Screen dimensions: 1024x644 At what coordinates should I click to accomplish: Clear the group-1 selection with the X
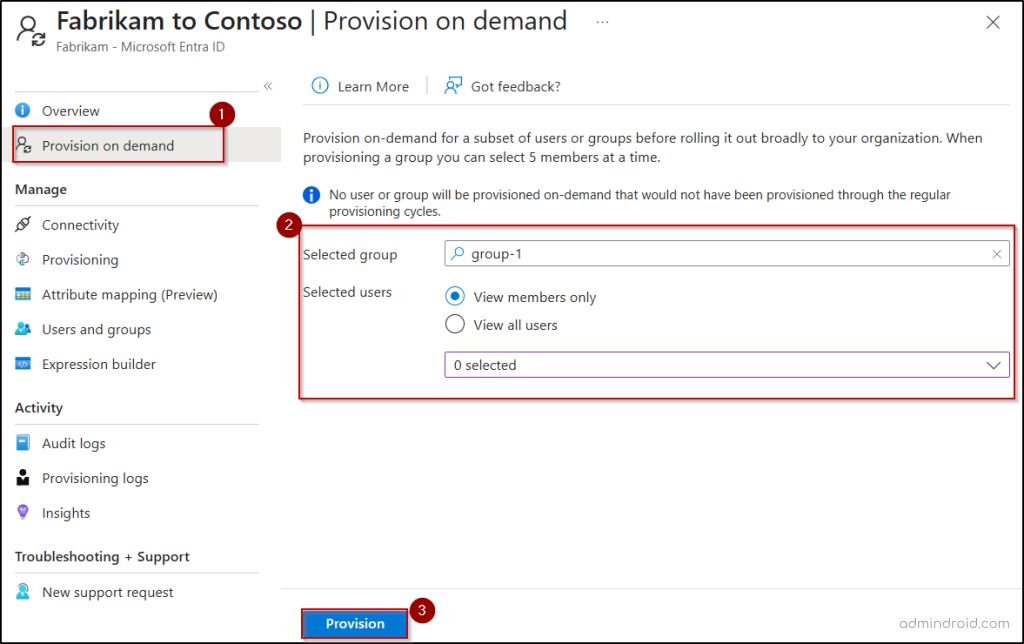tap(996, 253)
